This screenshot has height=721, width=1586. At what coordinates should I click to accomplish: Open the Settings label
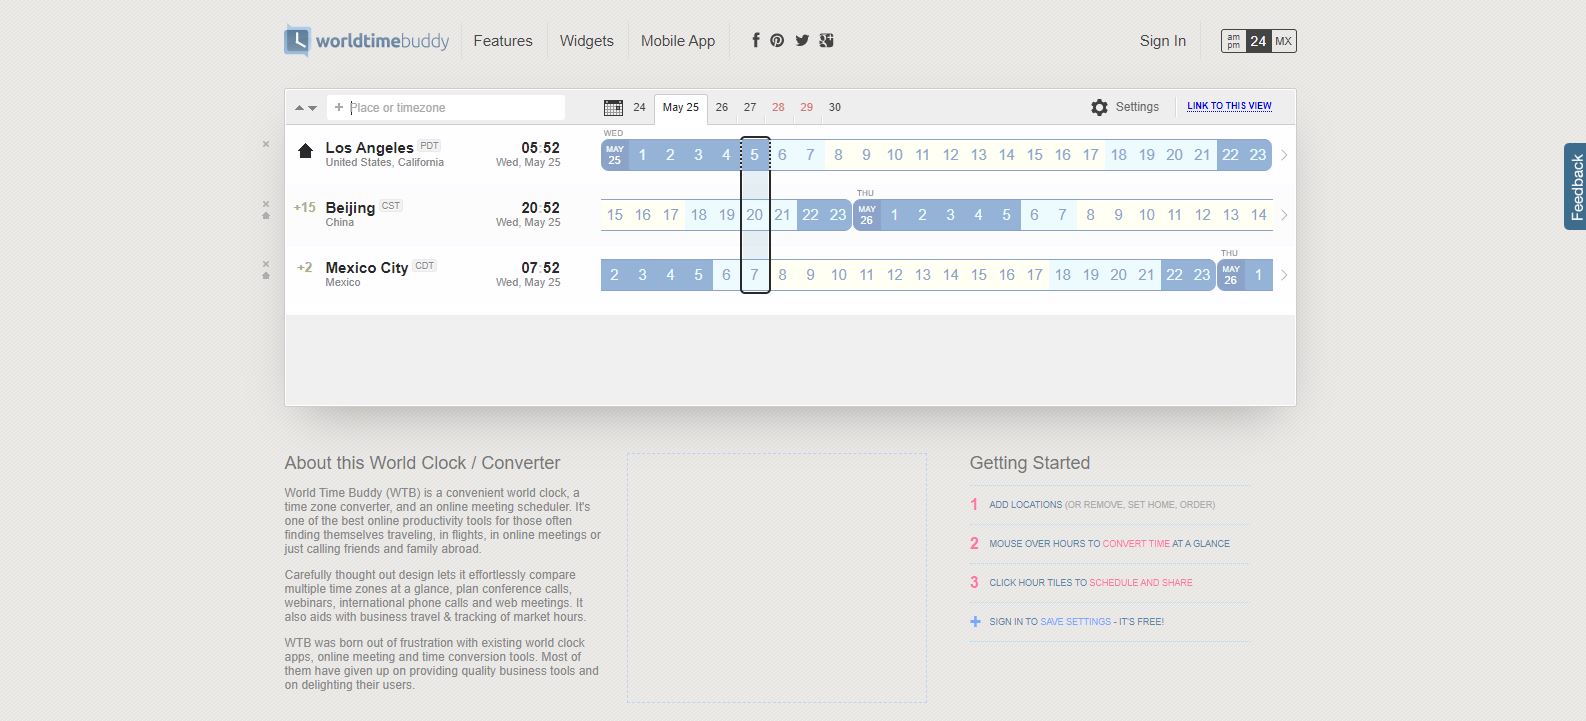pyautogui.click(x=1137, y=107)
